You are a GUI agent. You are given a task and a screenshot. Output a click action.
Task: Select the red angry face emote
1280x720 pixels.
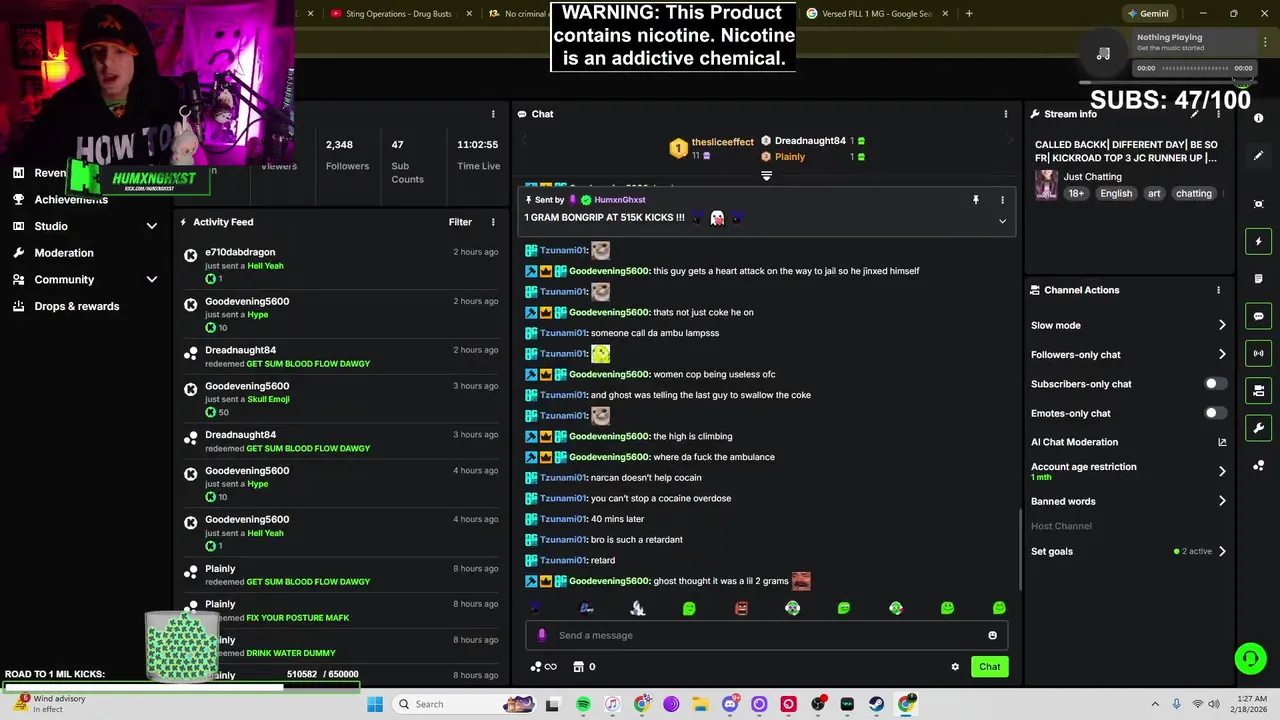click(741, 608)
